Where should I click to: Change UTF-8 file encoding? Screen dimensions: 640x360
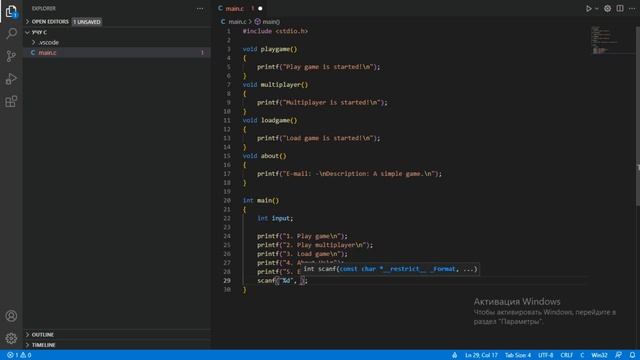pyautogui.click(x=545, y=355)
